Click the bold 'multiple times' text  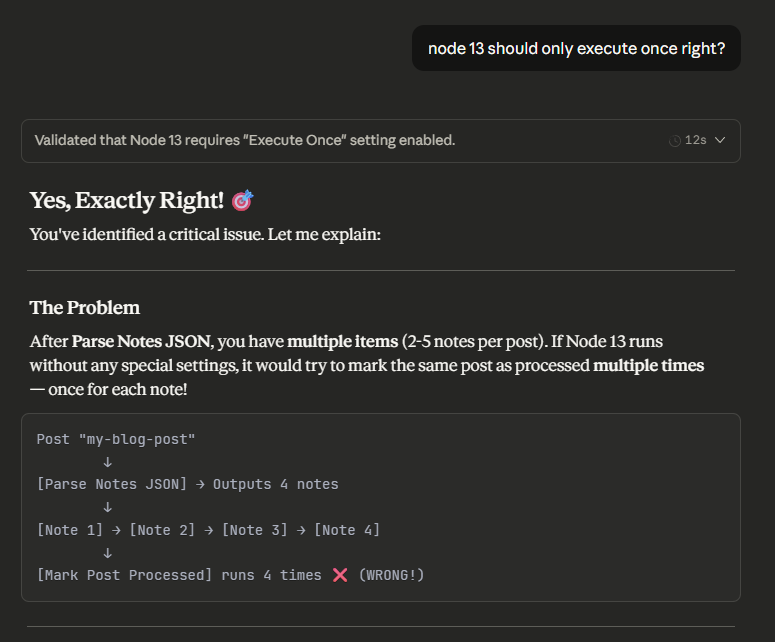[x=648, y=365]
